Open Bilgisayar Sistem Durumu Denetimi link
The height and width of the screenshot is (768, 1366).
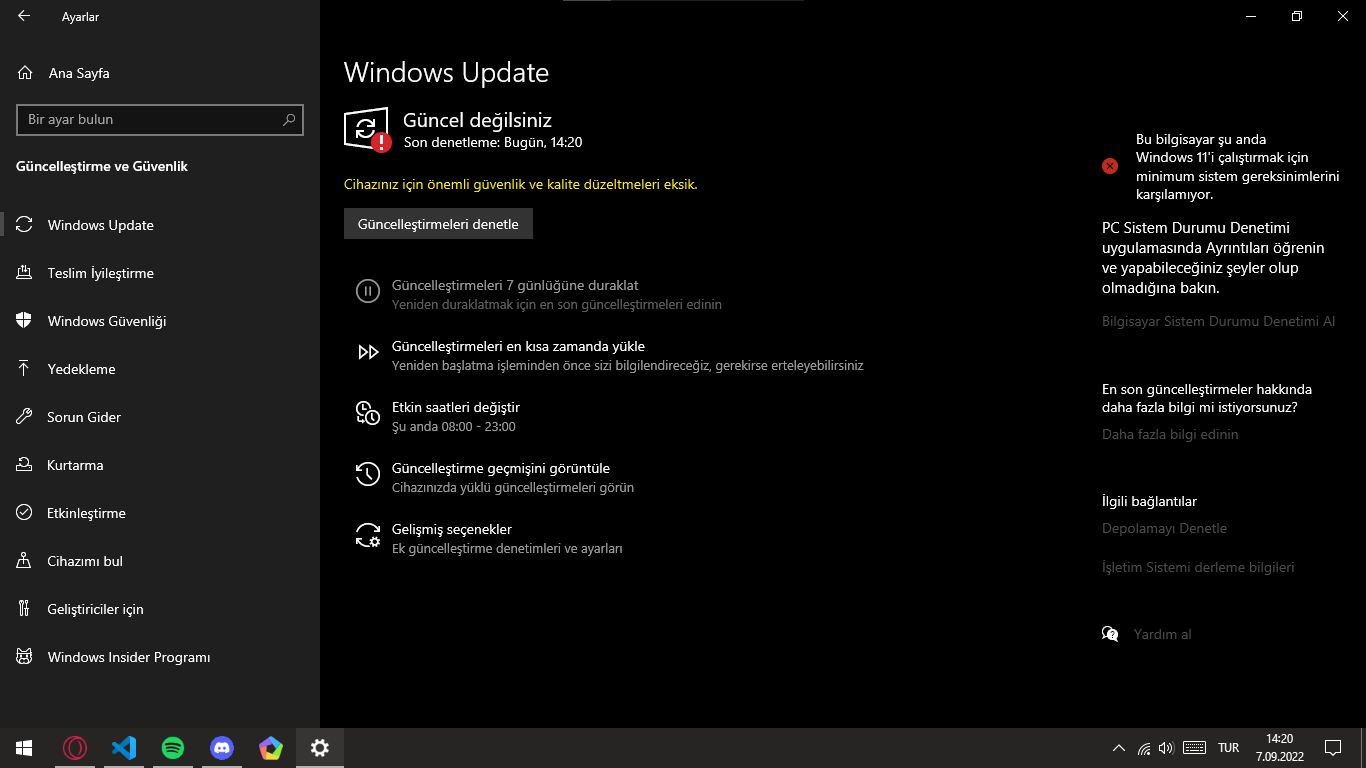(x=1218, y=322)
